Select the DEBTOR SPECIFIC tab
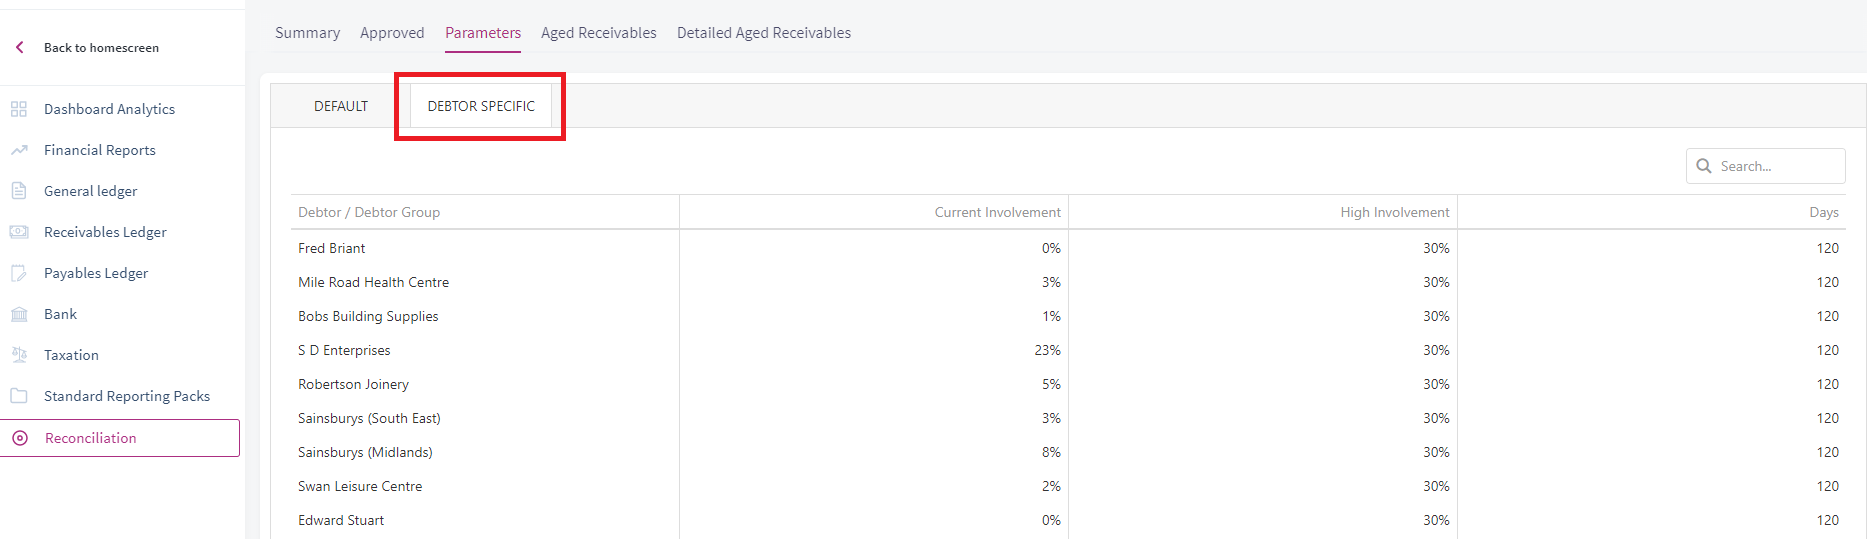 pyautogui.click(x=481, y=106)
